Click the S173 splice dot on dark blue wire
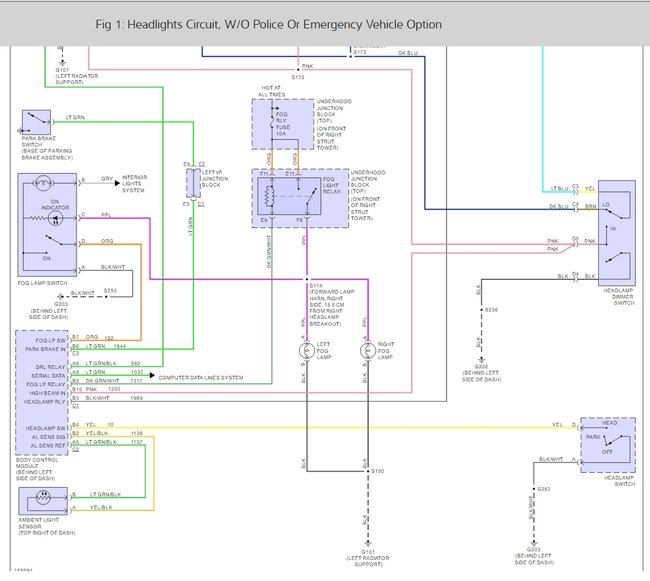650x581 pixels. tap(351, 56)
